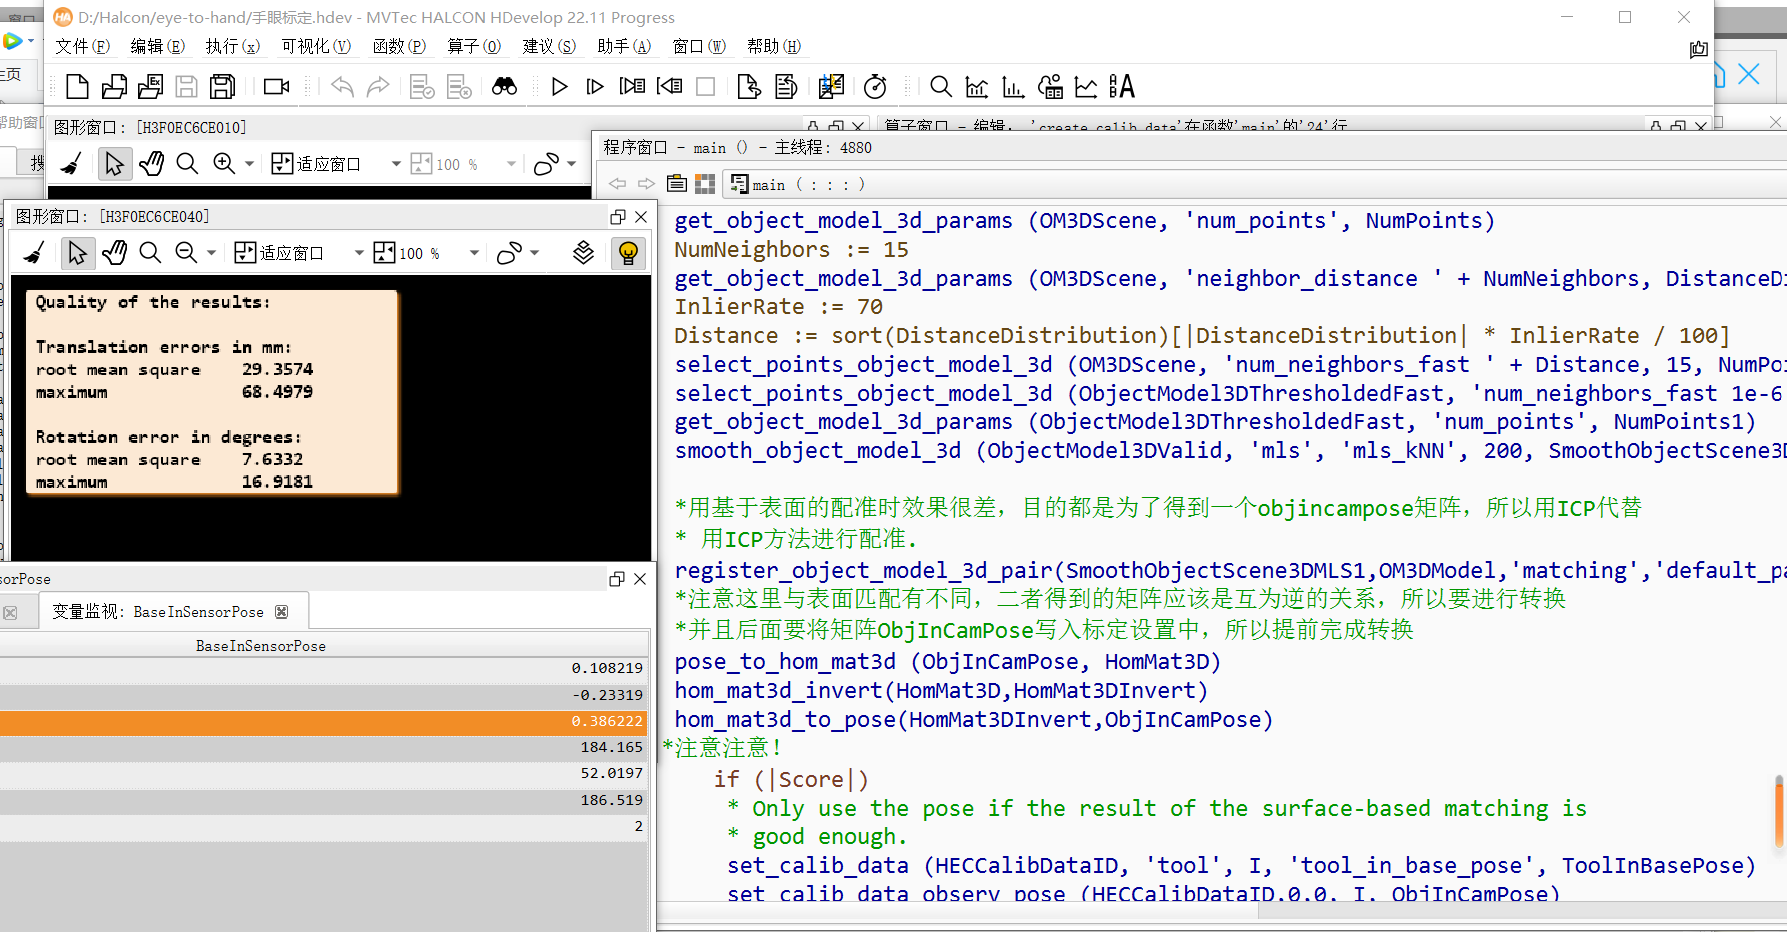Select highlighted value 0.386222 row

tap(324, 721)
